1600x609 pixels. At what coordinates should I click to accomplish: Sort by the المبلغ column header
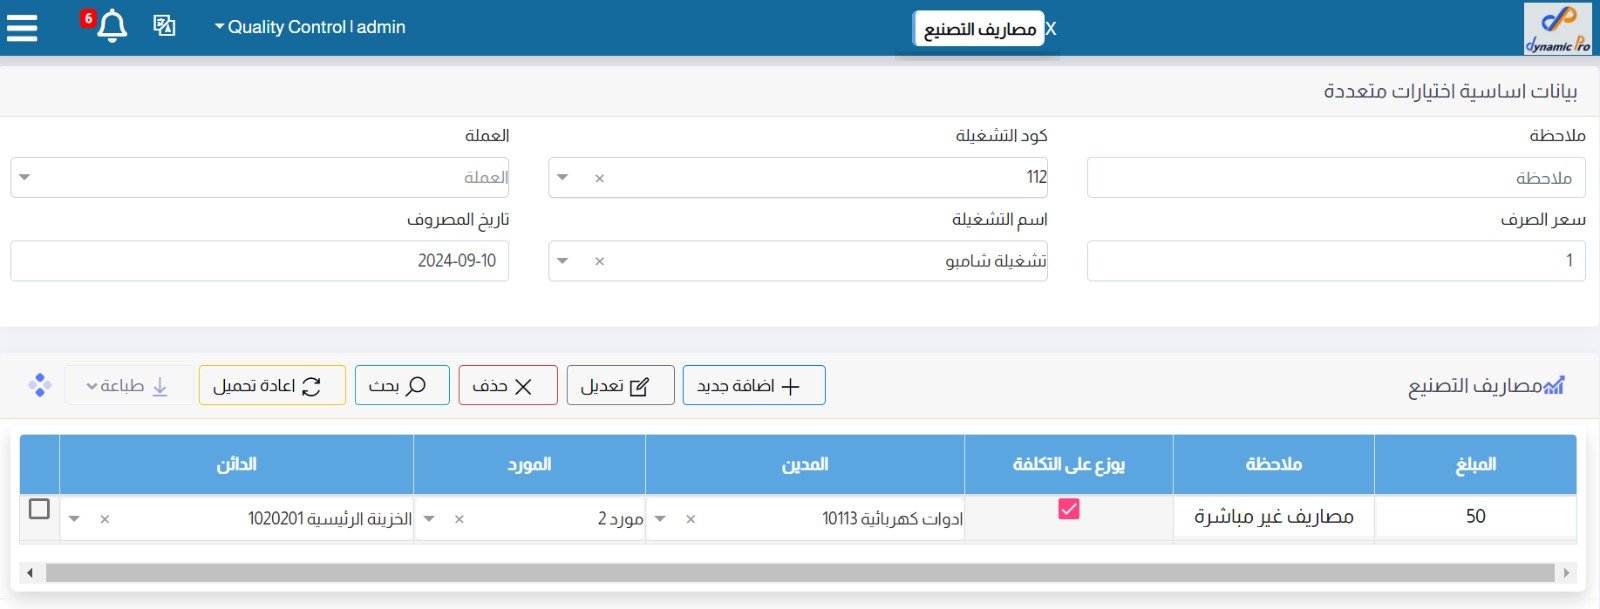(1475, 464)
